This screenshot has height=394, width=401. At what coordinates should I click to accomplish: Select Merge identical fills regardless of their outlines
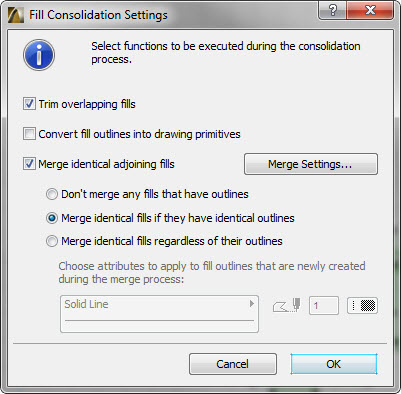click(52, 241)
